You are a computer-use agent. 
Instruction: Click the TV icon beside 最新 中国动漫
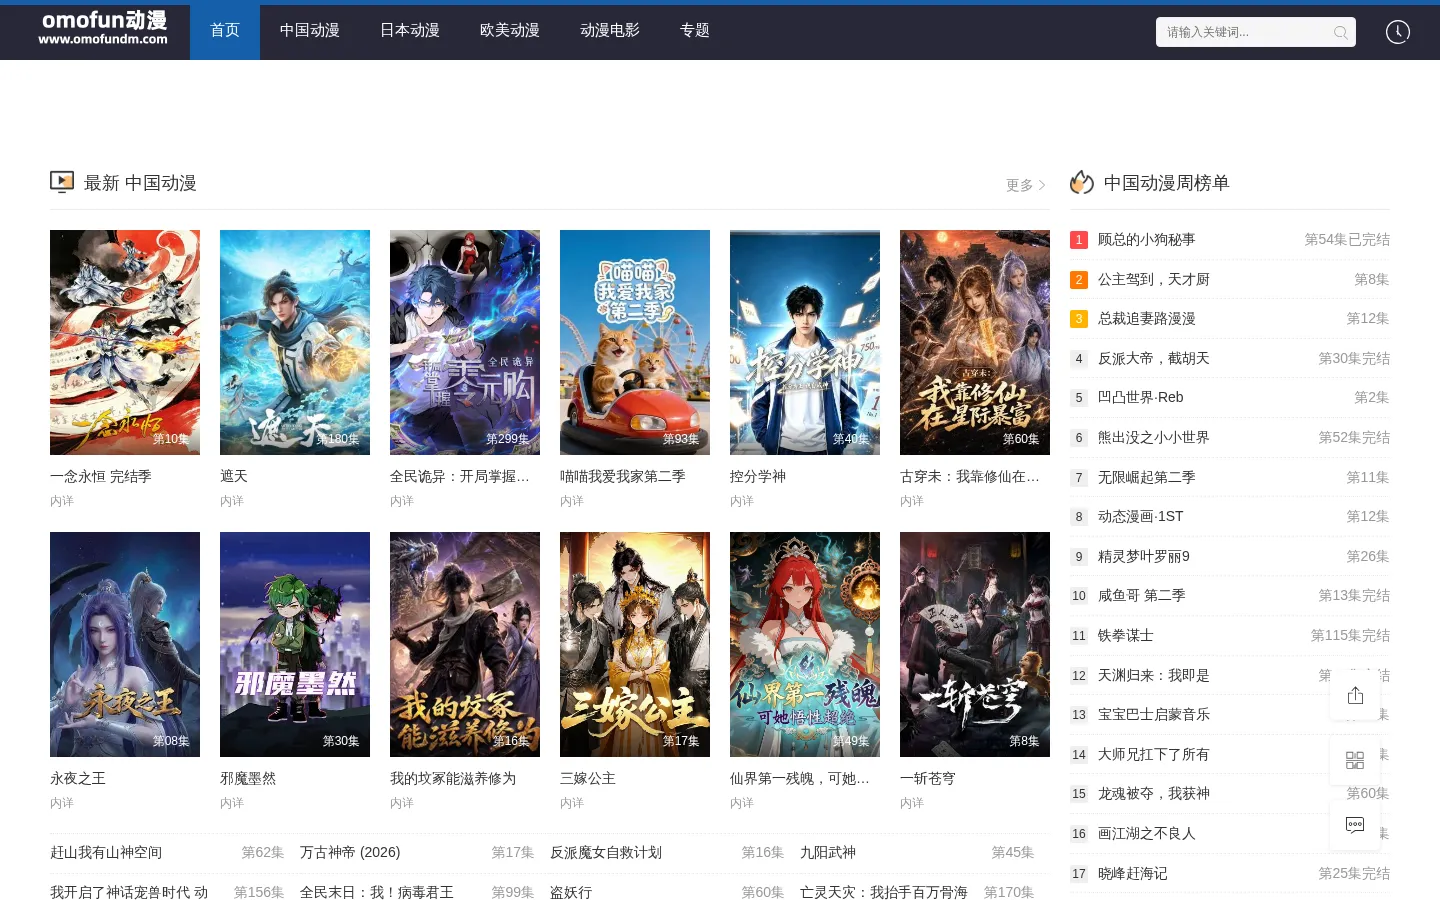point(62,182)
